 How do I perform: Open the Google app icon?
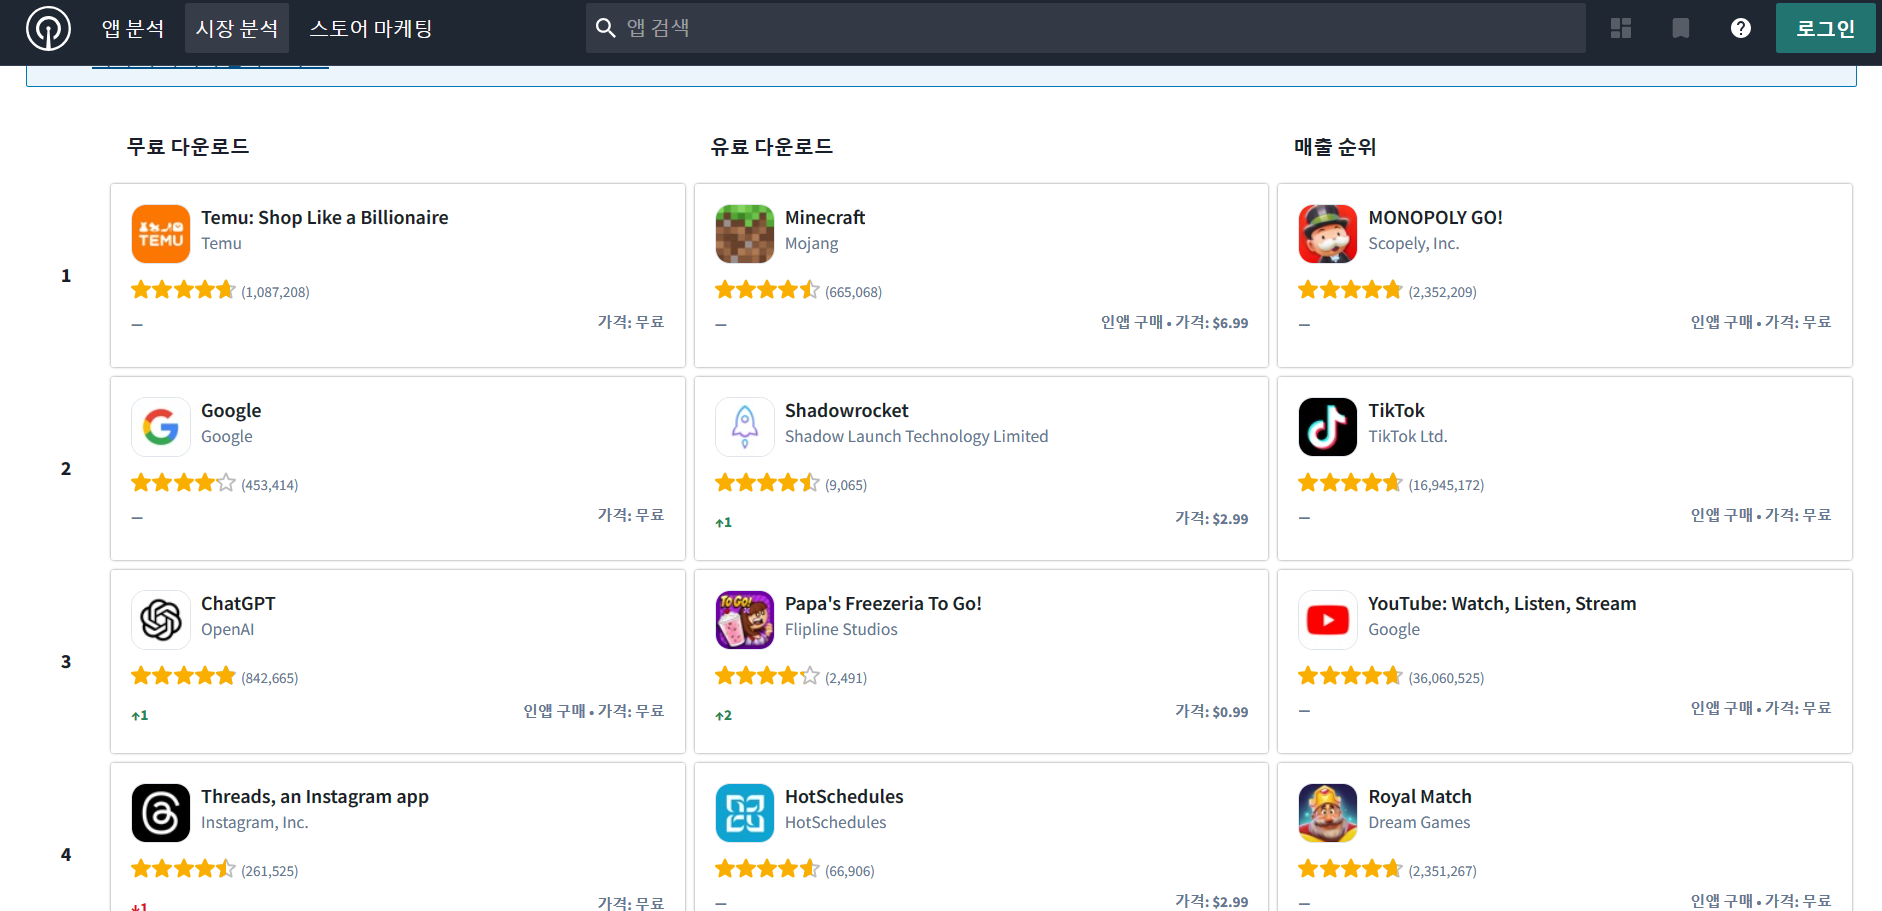161,427
